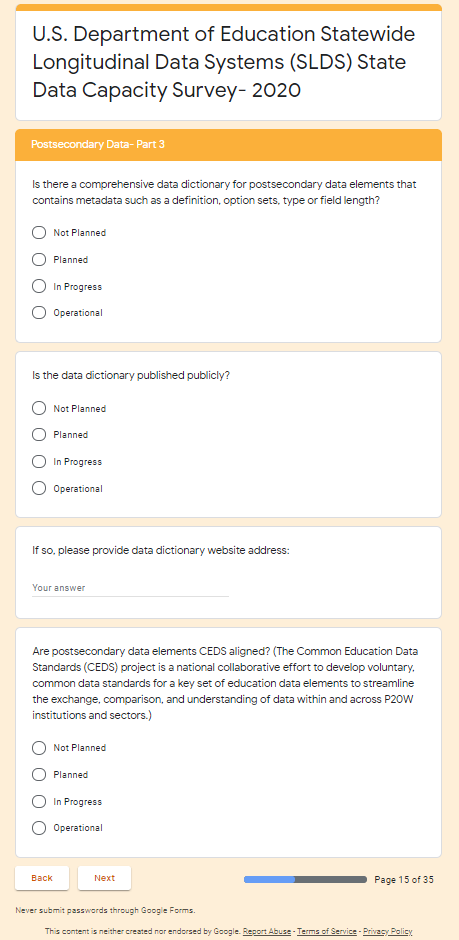Open the Privacy Policy link

(388, 931)
